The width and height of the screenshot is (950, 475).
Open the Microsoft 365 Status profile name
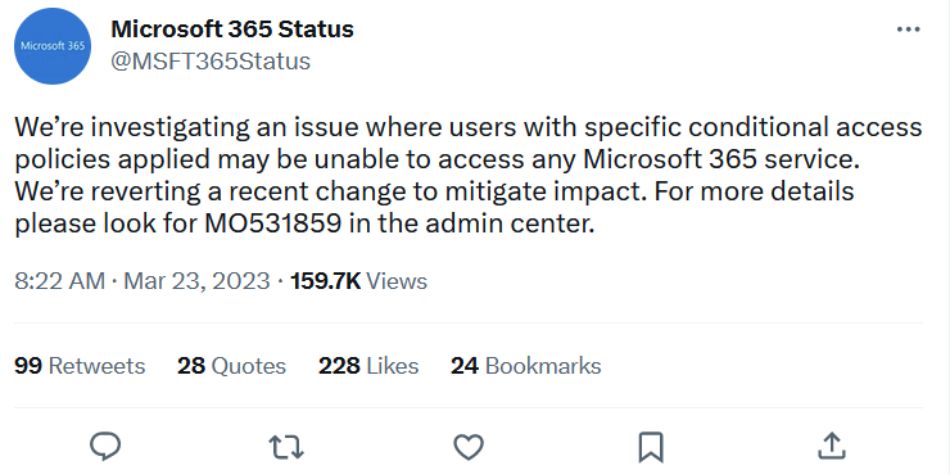(x=232, y=29)
